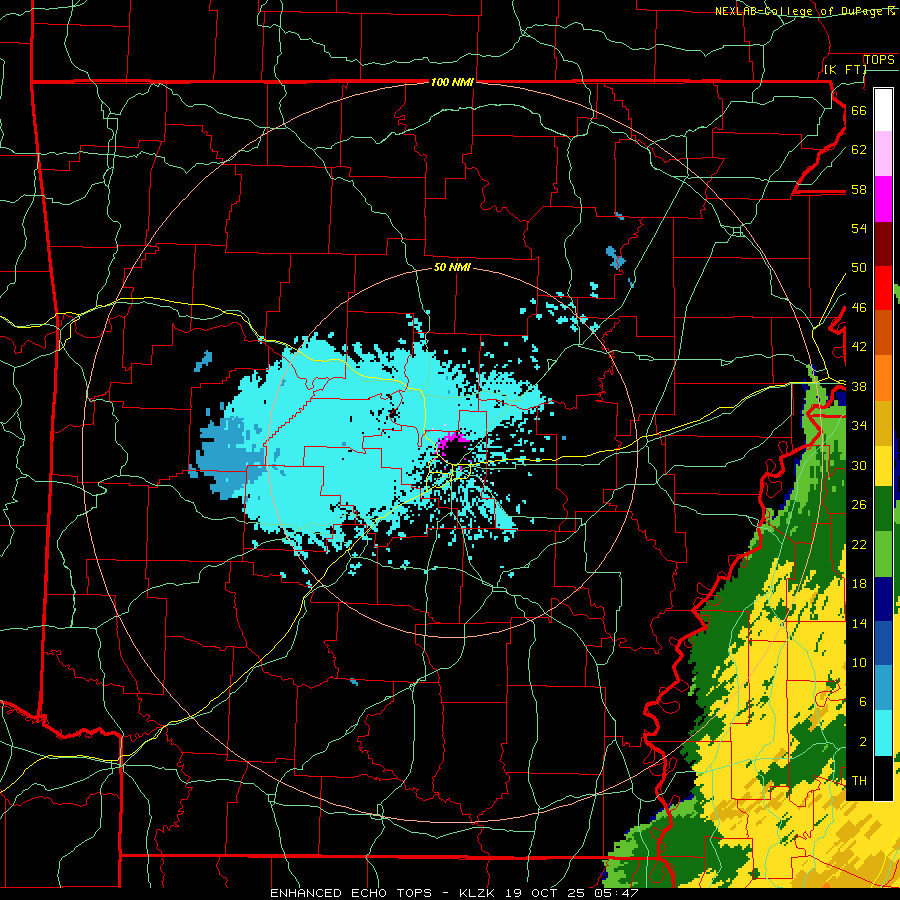The image size is (900, 900).
Task: Click the TH legend scale label
Action: [x=859, y=781]
